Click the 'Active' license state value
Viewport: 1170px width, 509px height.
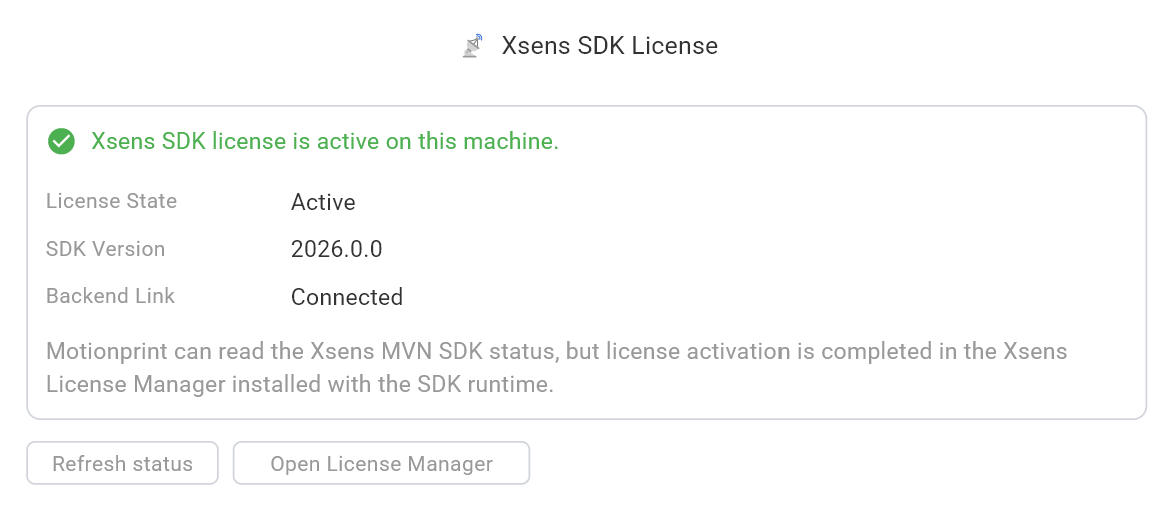point(323,202)
